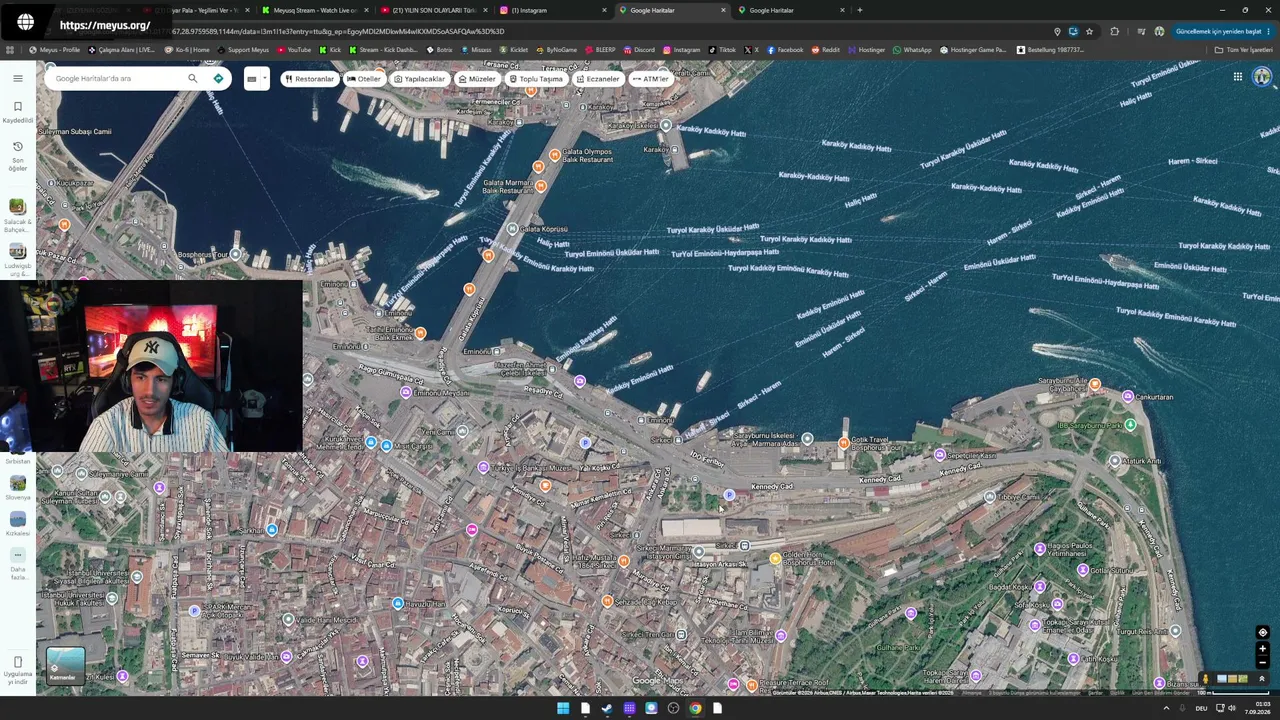This screenshot has width=1280, height=720.
Task: Open the Google apps grid icon
Action: [1237, 77]
